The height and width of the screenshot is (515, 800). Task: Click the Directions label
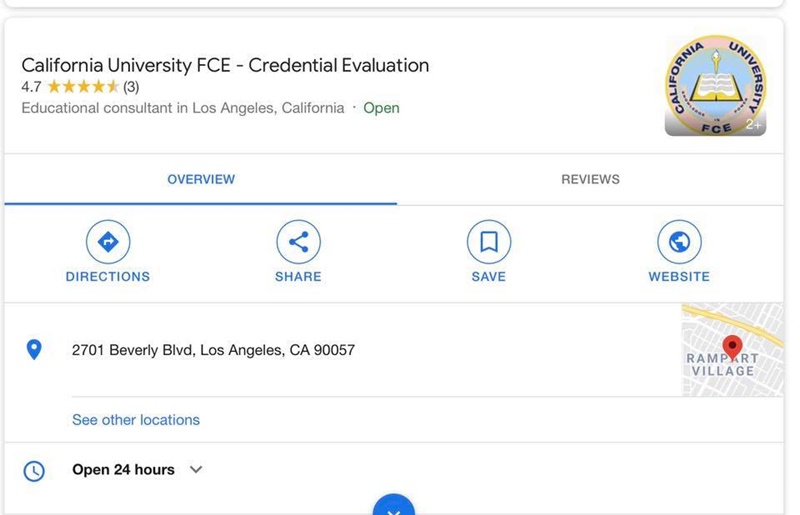pyautogui.click(x=108, y=277)
